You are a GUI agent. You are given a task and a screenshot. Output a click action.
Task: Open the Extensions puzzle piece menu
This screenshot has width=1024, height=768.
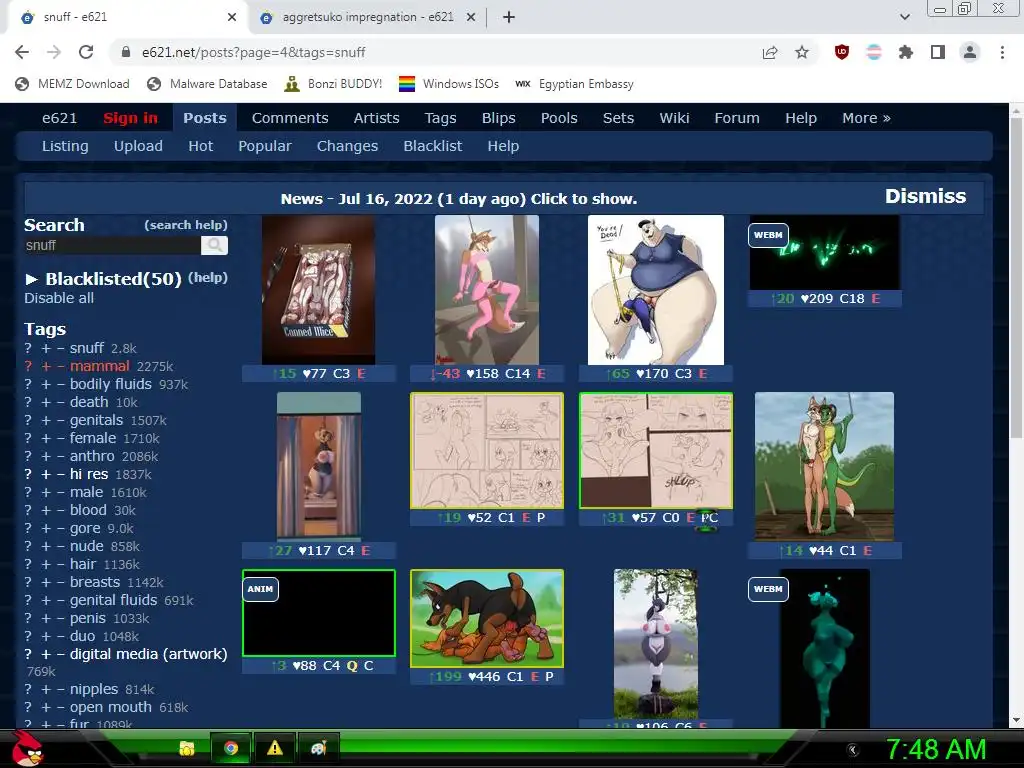coord(906,52)
